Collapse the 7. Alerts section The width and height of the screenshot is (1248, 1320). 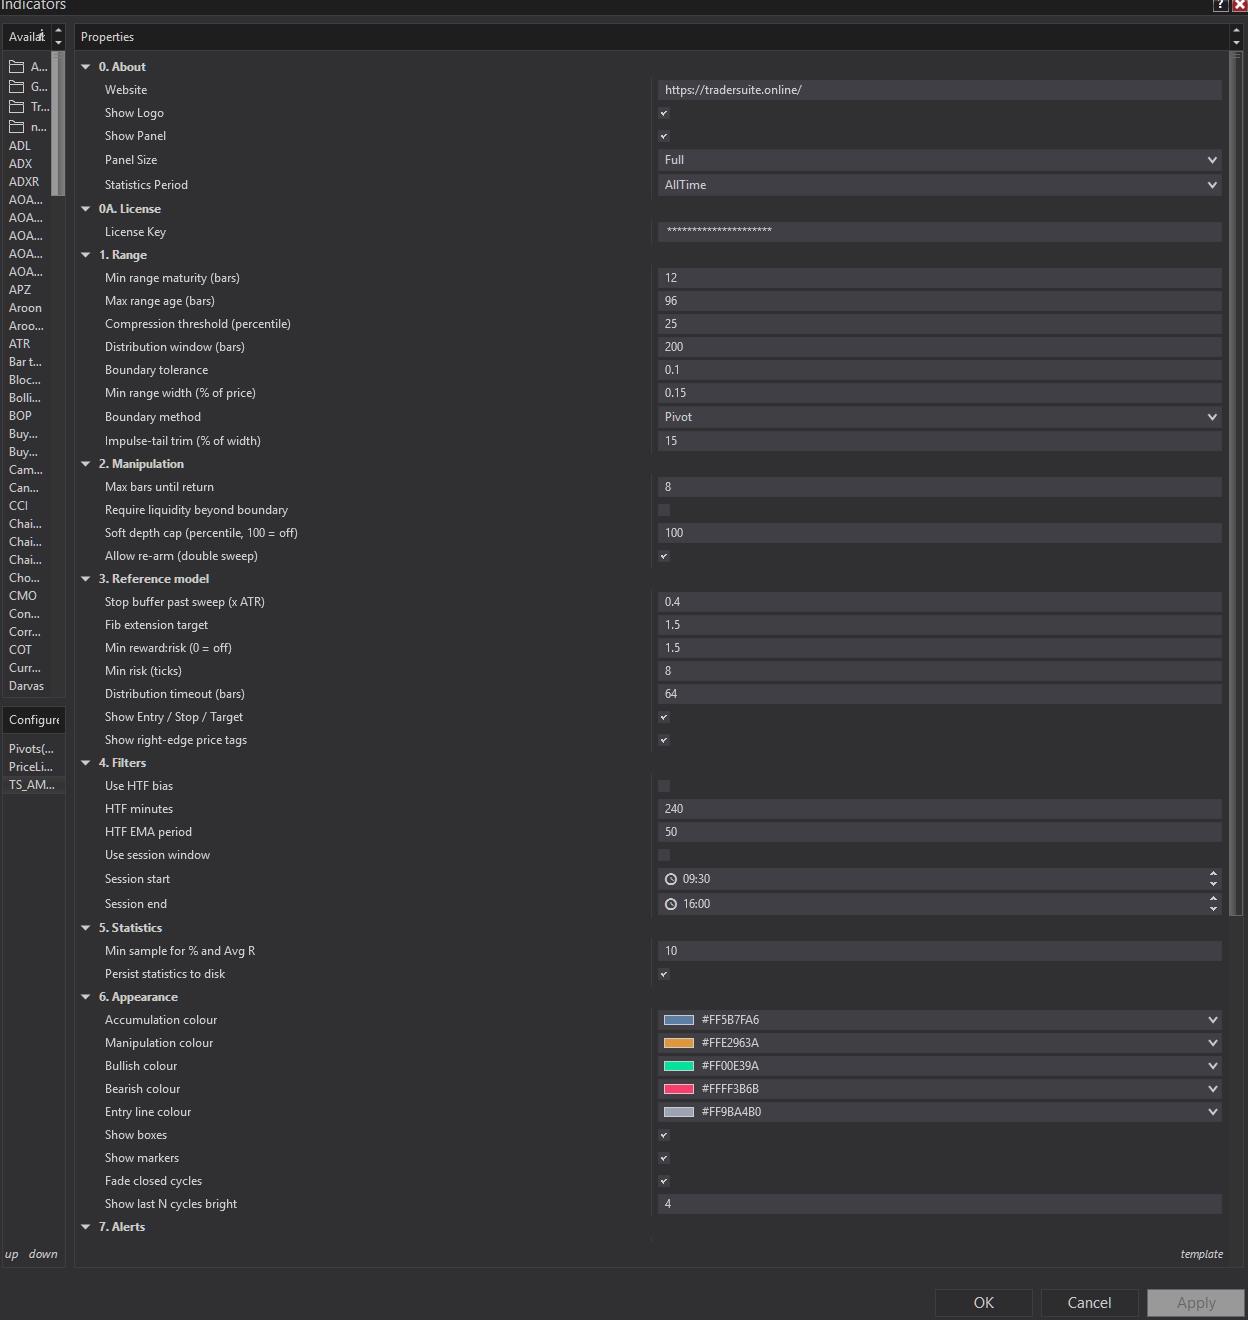(x=86, y=1227)
